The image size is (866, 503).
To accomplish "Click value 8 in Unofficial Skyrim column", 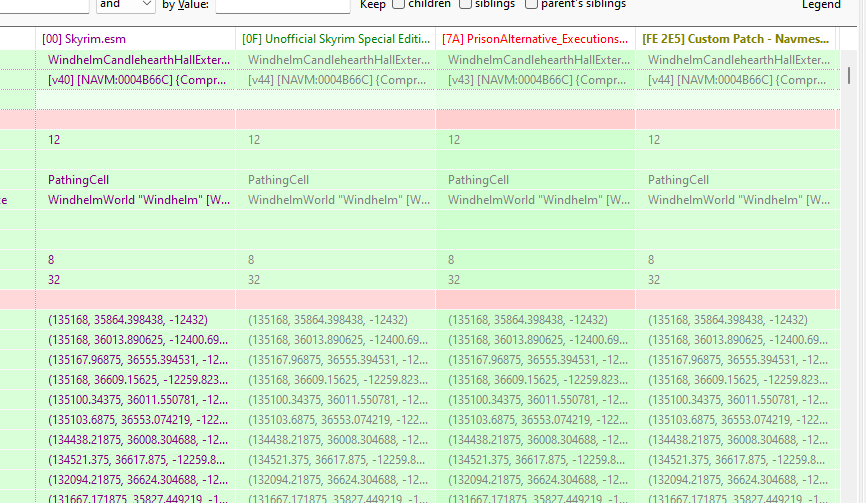I will coord(336,260).
